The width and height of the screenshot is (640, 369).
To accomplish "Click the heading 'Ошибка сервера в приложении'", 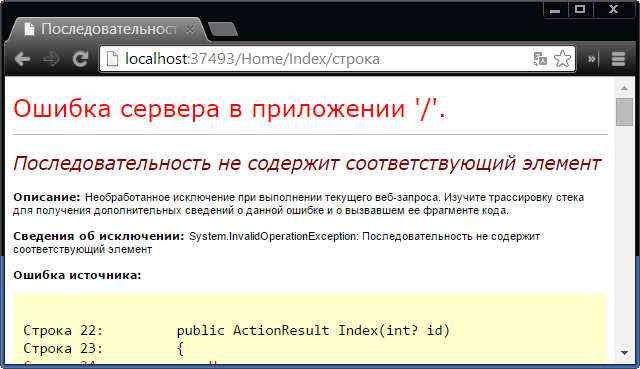I will tap(229, 109).
